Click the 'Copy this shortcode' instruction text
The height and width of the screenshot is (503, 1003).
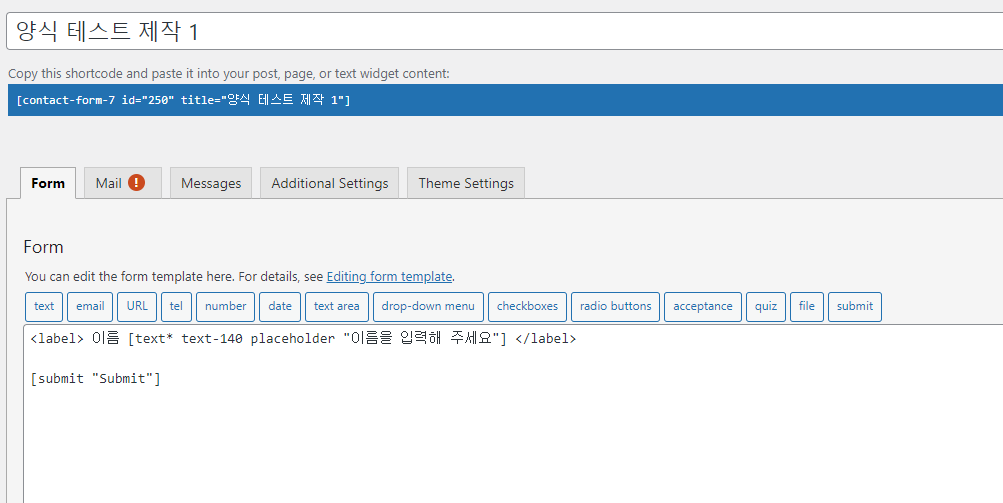229,74
